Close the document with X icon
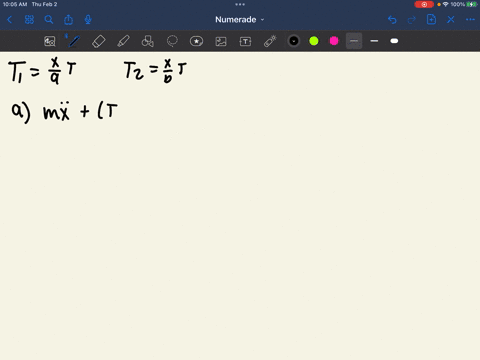The image size is (480, 360). pyautogui.click(x=451, y=20)
